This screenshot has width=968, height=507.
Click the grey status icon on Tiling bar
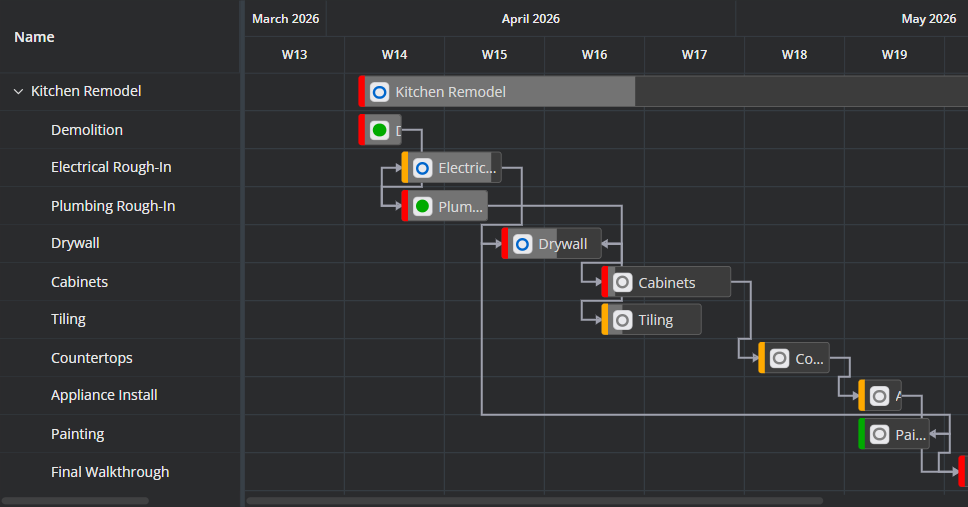622,320
